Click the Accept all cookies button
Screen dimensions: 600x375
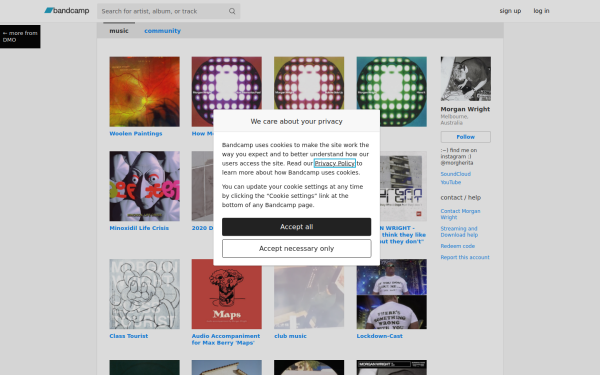coord(297,227)
